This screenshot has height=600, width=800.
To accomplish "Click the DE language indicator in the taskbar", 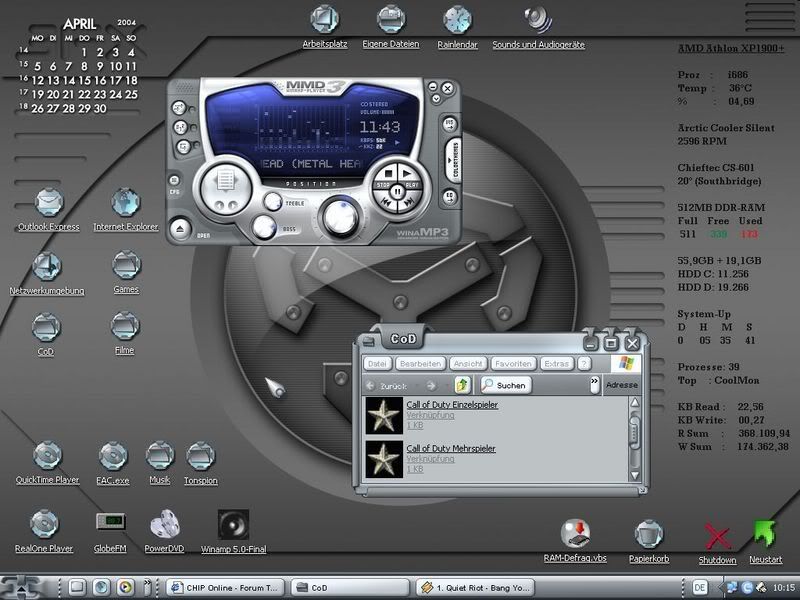I will pos(699,587).
